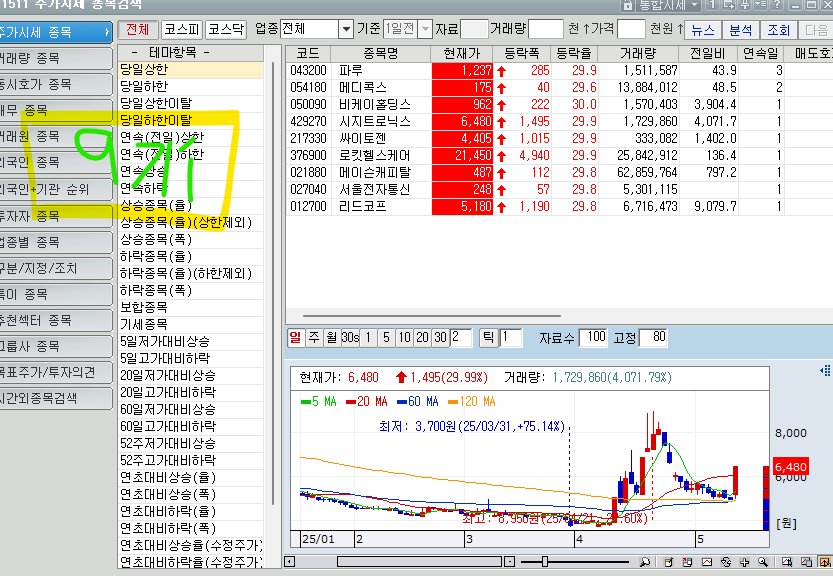This screenshot has width=833, height=576.
Task: Click the help question mark icon
Action: pos(777,5)
